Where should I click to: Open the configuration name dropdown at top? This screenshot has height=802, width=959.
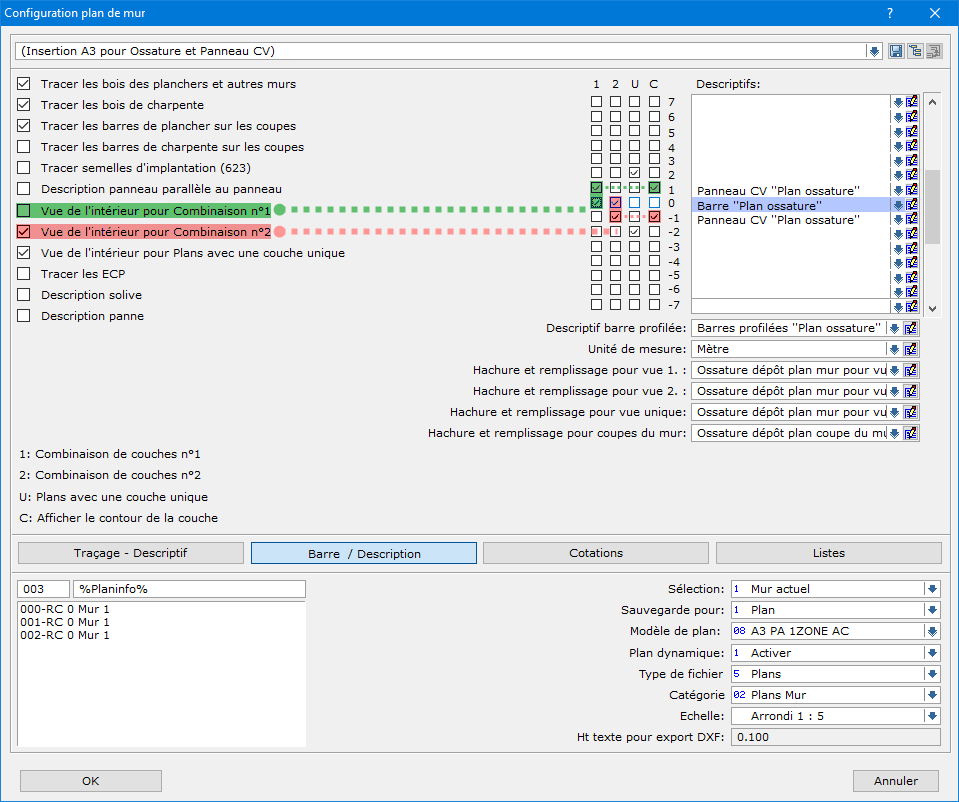873,51
